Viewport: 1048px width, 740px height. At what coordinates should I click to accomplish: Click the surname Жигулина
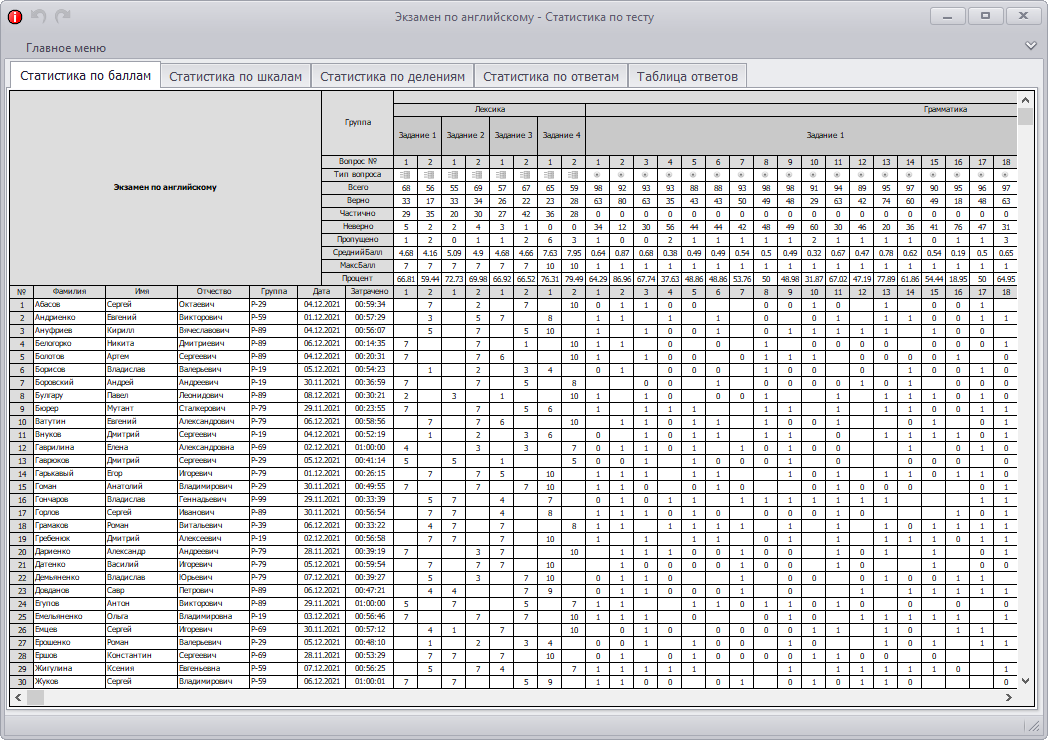(53, 668)
